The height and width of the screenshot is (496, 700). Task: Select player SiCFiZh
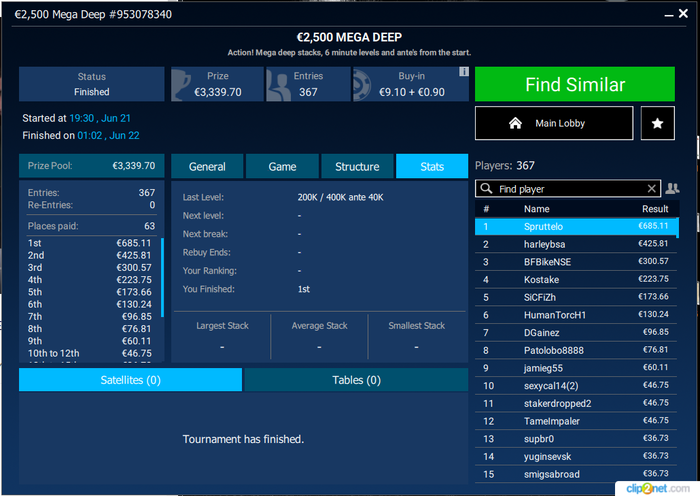[576, 297]
